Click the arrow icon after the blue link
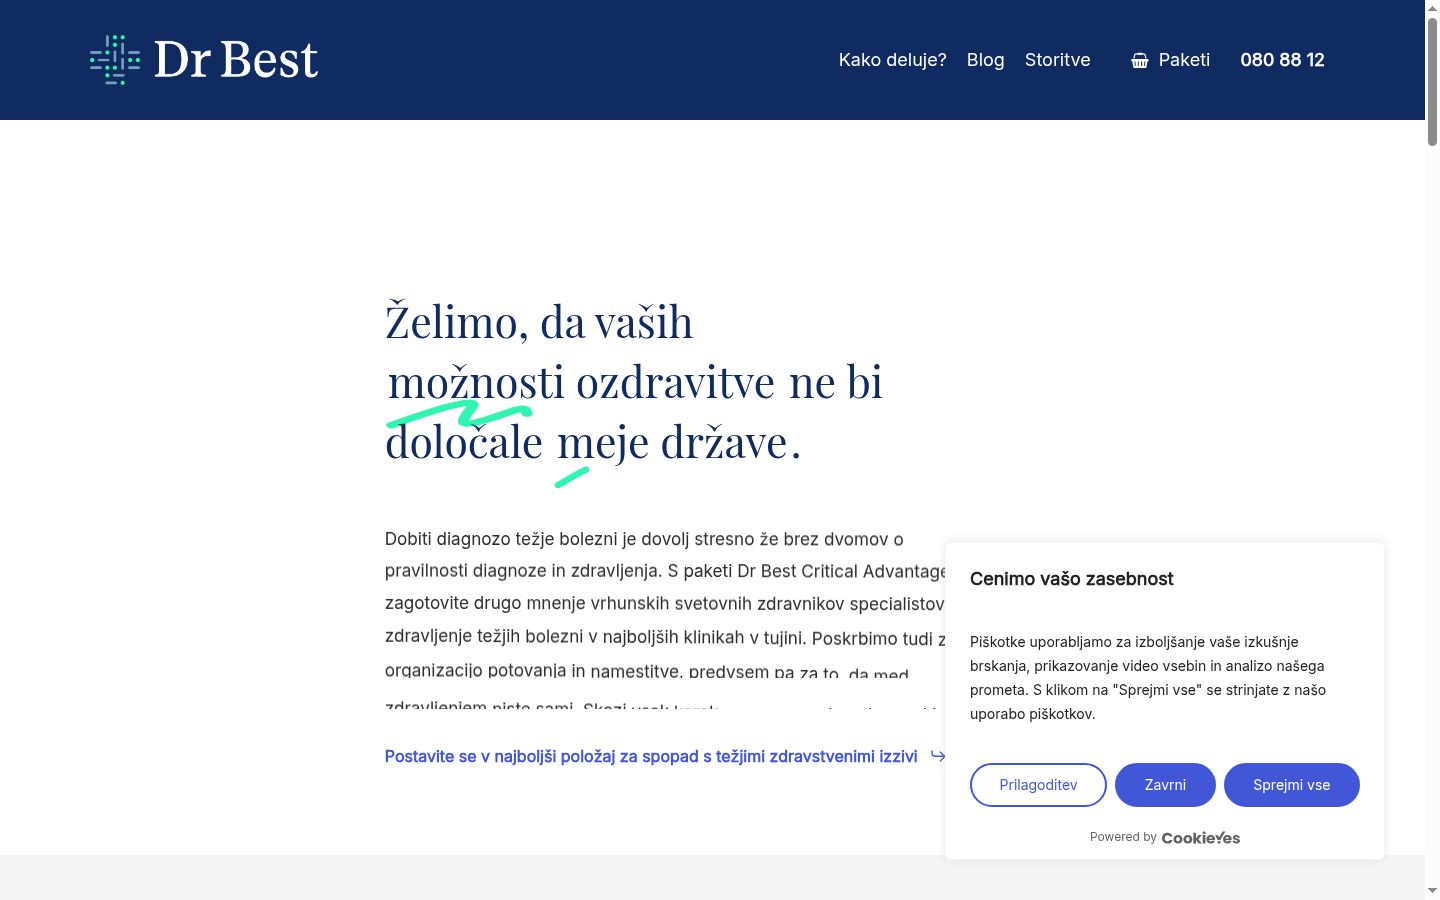The width and height of the screenshot is (1440, 900). tap(938, 755)
